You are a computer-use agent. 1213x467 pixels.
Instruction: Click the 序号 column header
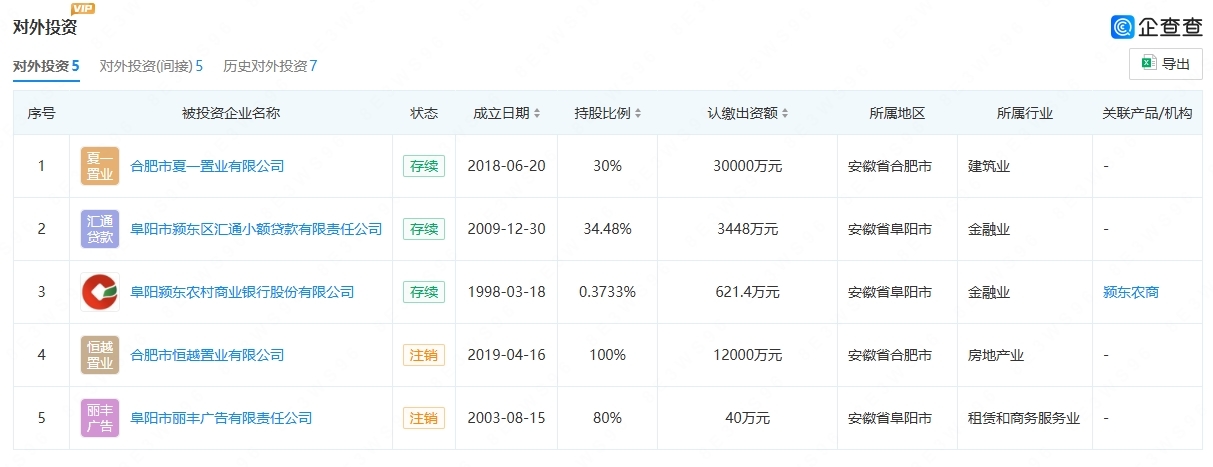click(x=41, y=113)
